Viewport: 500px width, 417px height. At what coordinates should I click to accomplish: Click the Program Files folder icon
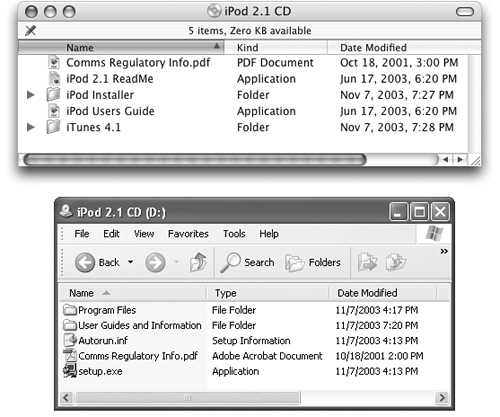coord(70,310)
